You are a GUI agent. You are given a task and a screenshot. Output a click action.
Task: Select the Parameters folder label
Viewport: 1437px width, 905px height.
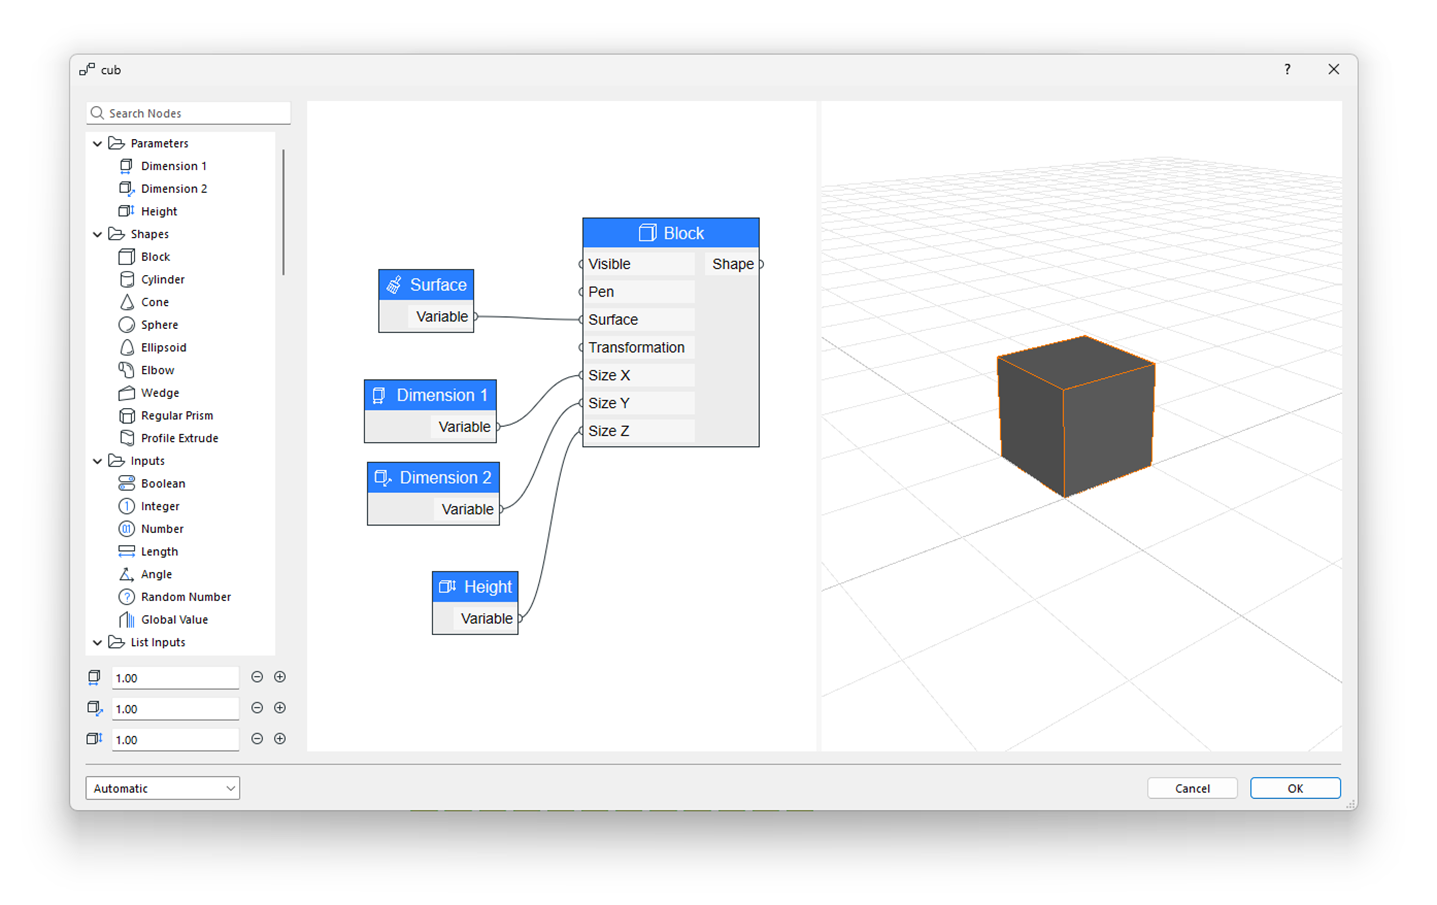pyautogui.click(x=160, y=143)
